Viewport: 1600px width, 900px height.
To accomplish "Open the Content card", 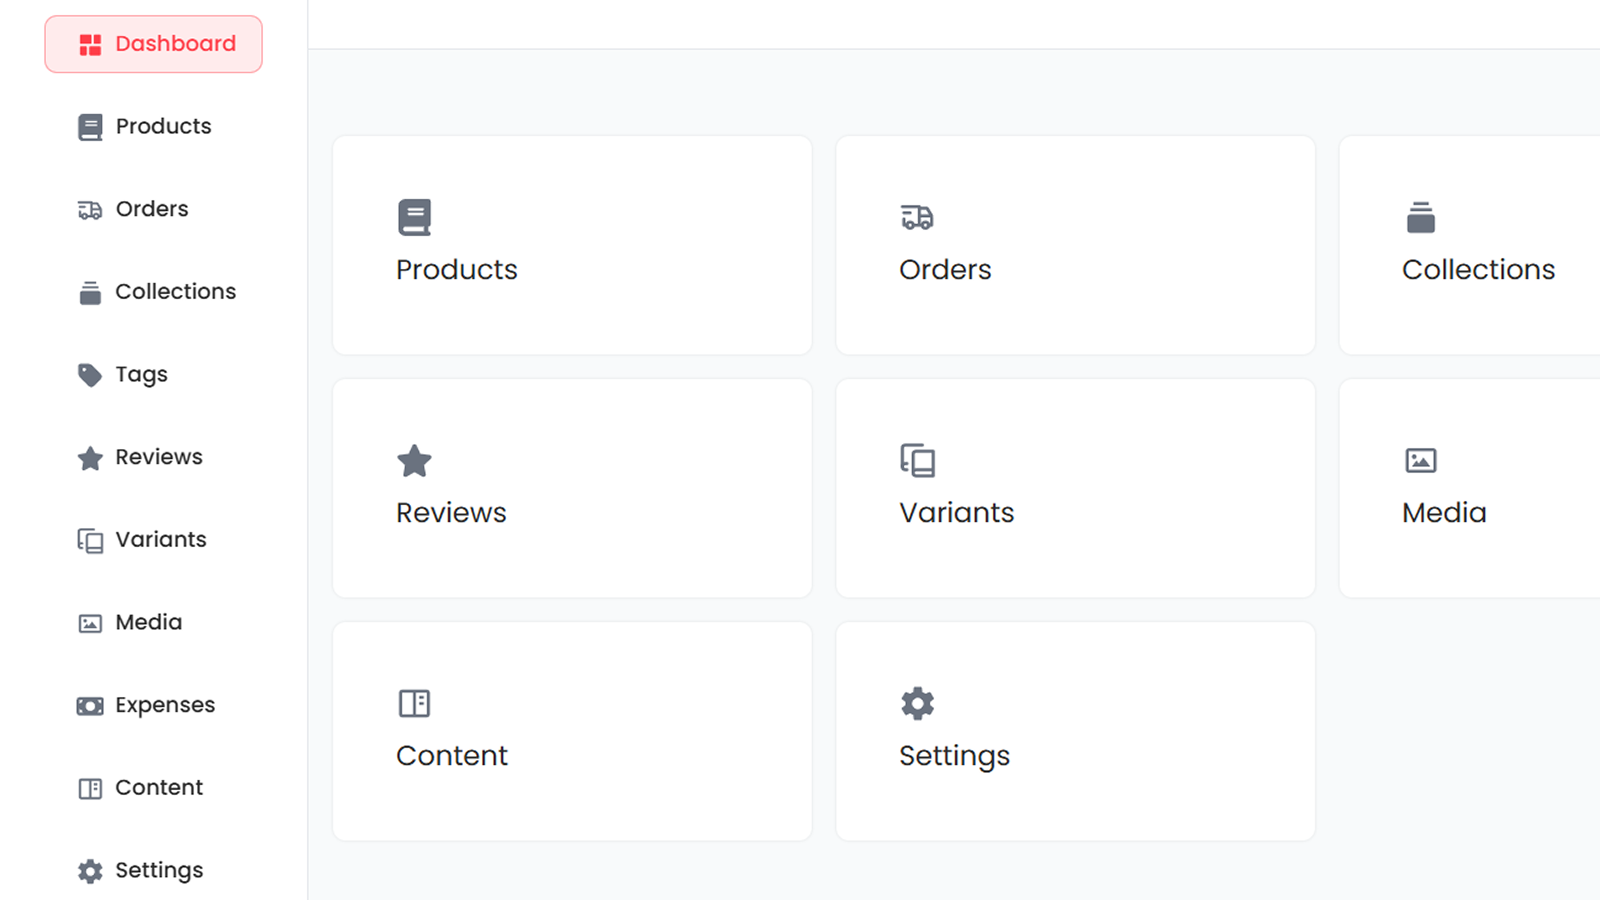I will (x=571, y=731).
